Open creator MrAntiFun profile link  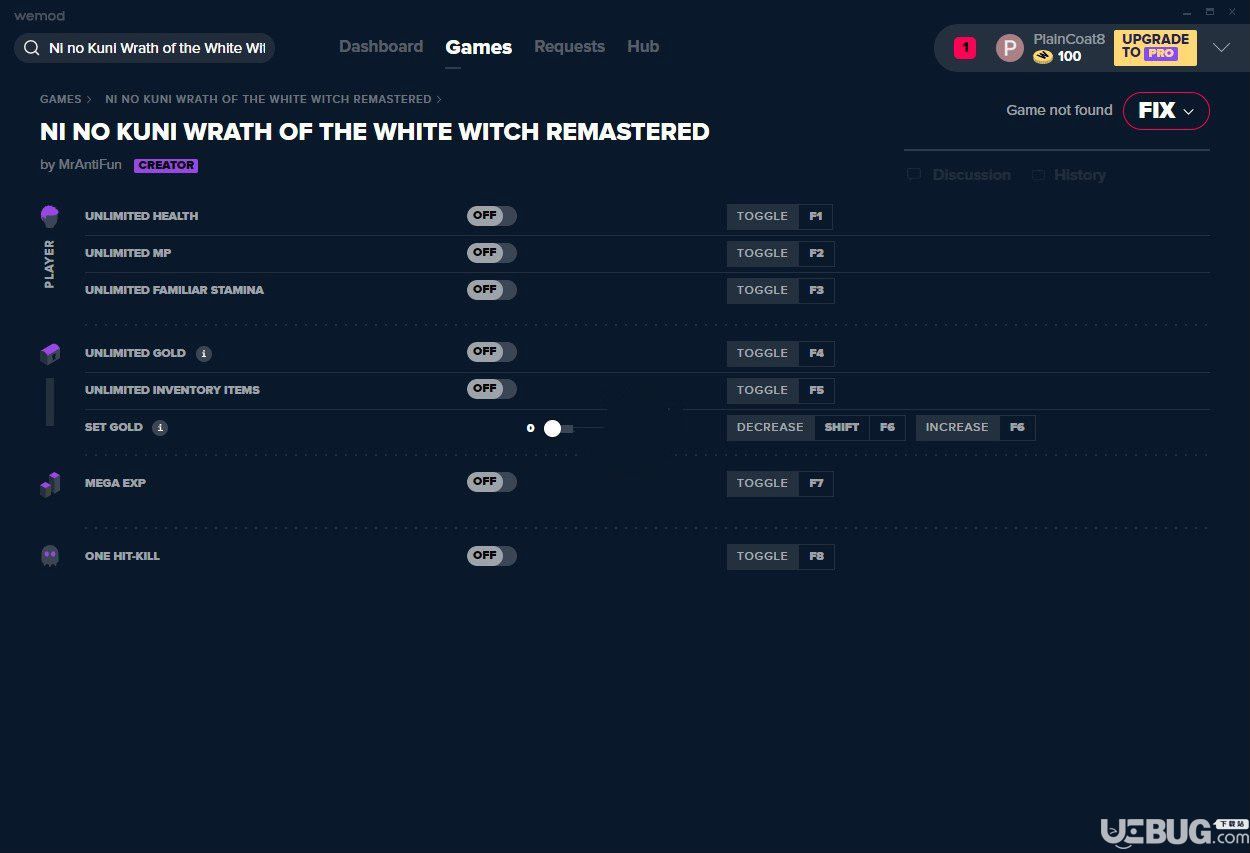(x=89, y=165)
